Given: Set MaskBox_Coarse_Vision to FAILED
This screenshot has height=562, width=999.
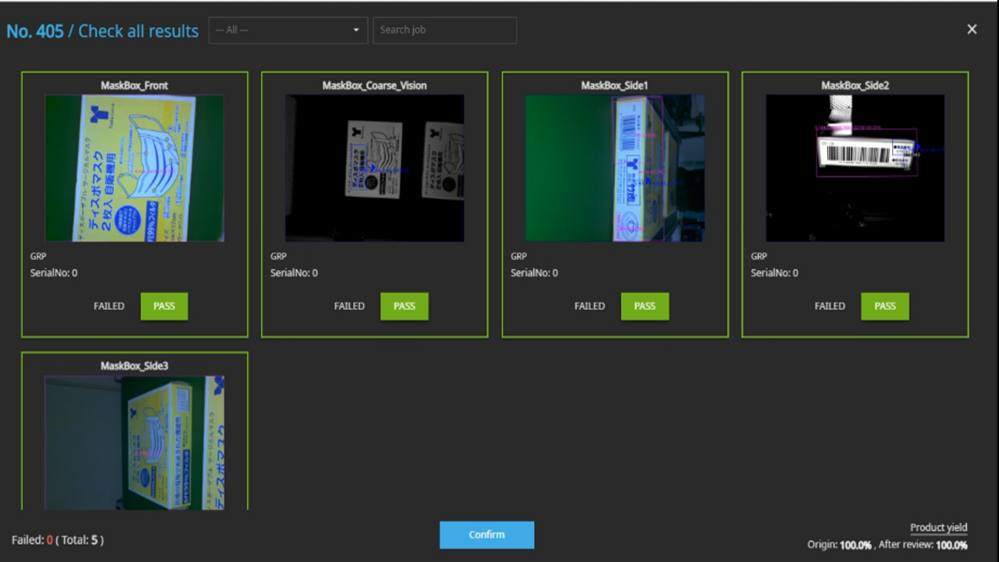Looking at the screenshot, I should [x=349, y=306].
